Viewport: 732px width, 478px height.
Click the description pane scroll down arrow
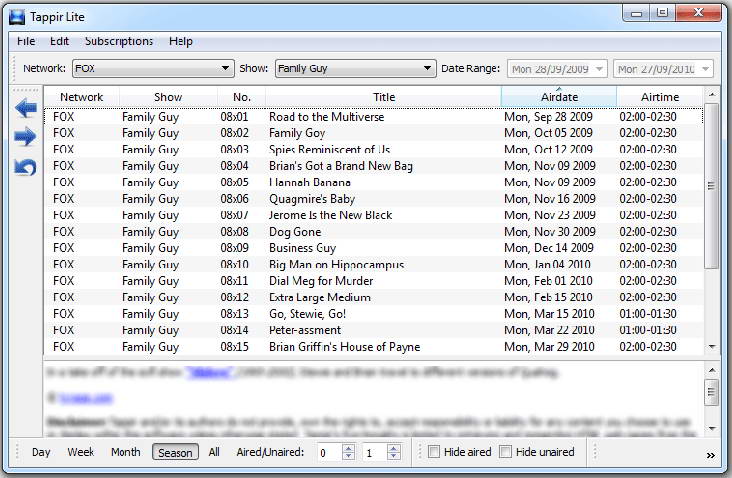click(711, 428)
